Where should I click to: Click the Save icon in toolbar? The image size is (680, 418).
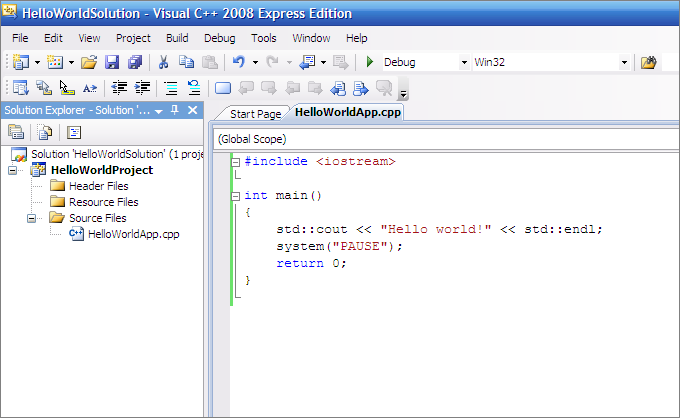[112, 62]
